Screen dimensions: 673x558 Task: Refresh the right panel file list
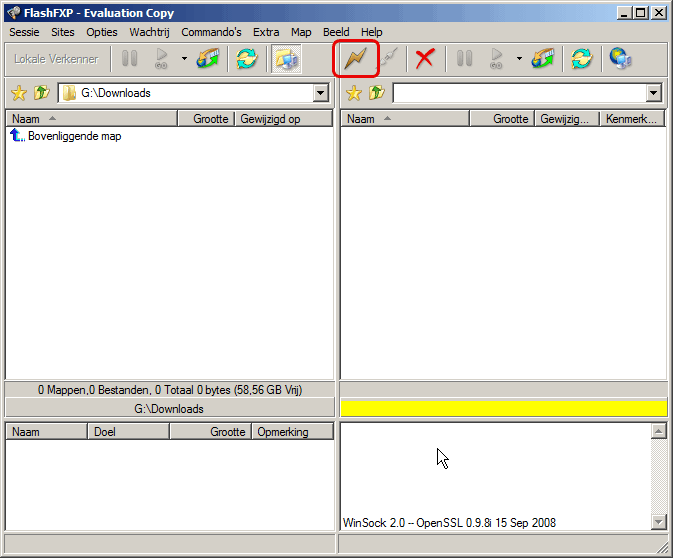click(x=582, y=58)
